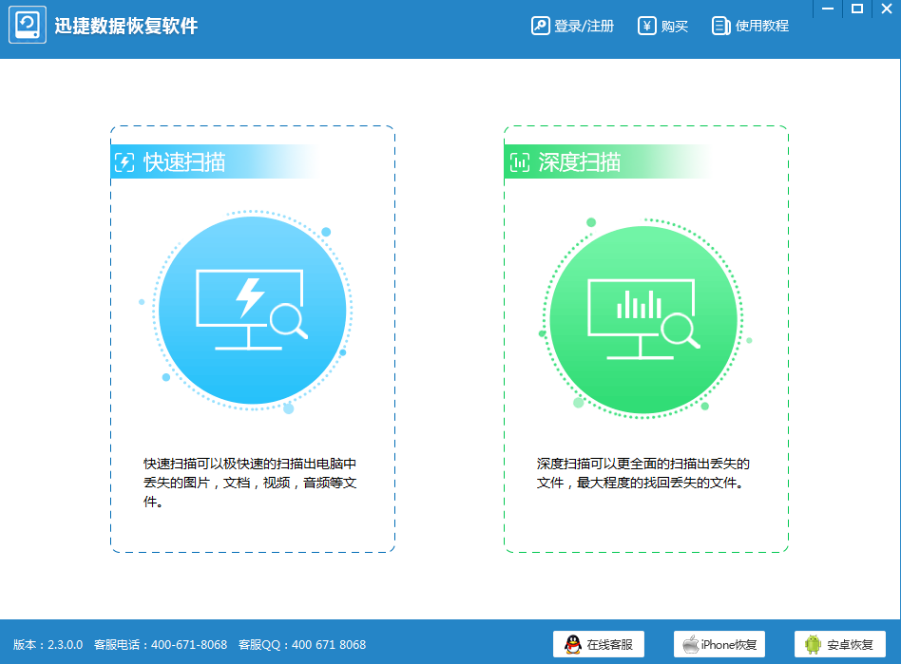Click the lightning icon beside 快速扫描 header
Image resolution: width=901 pixels, height=664 pixels.
[x=124, y=163]
